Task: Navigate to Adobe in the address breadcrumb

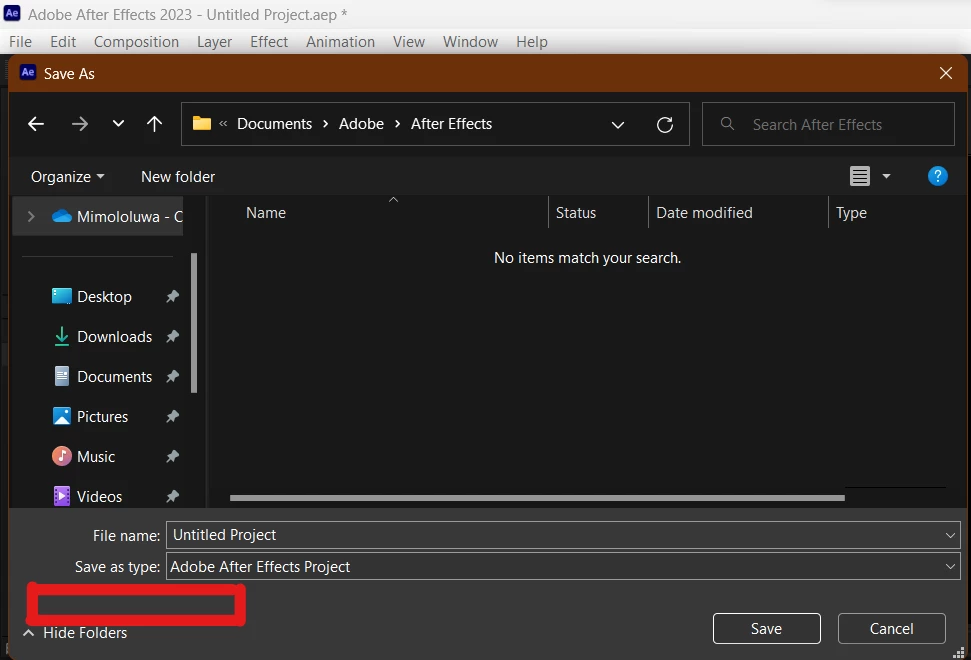Action: [x=362, y=124]
